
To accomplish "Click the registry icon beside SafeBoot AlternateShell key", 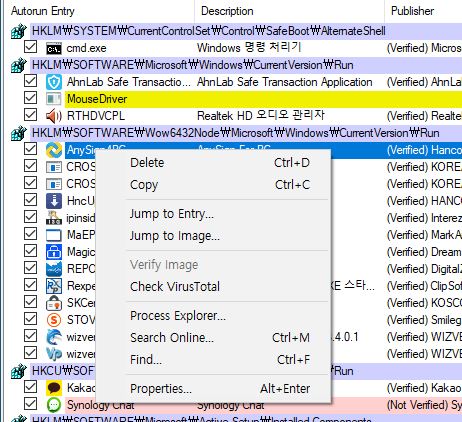I will click(x=18, y=31).
